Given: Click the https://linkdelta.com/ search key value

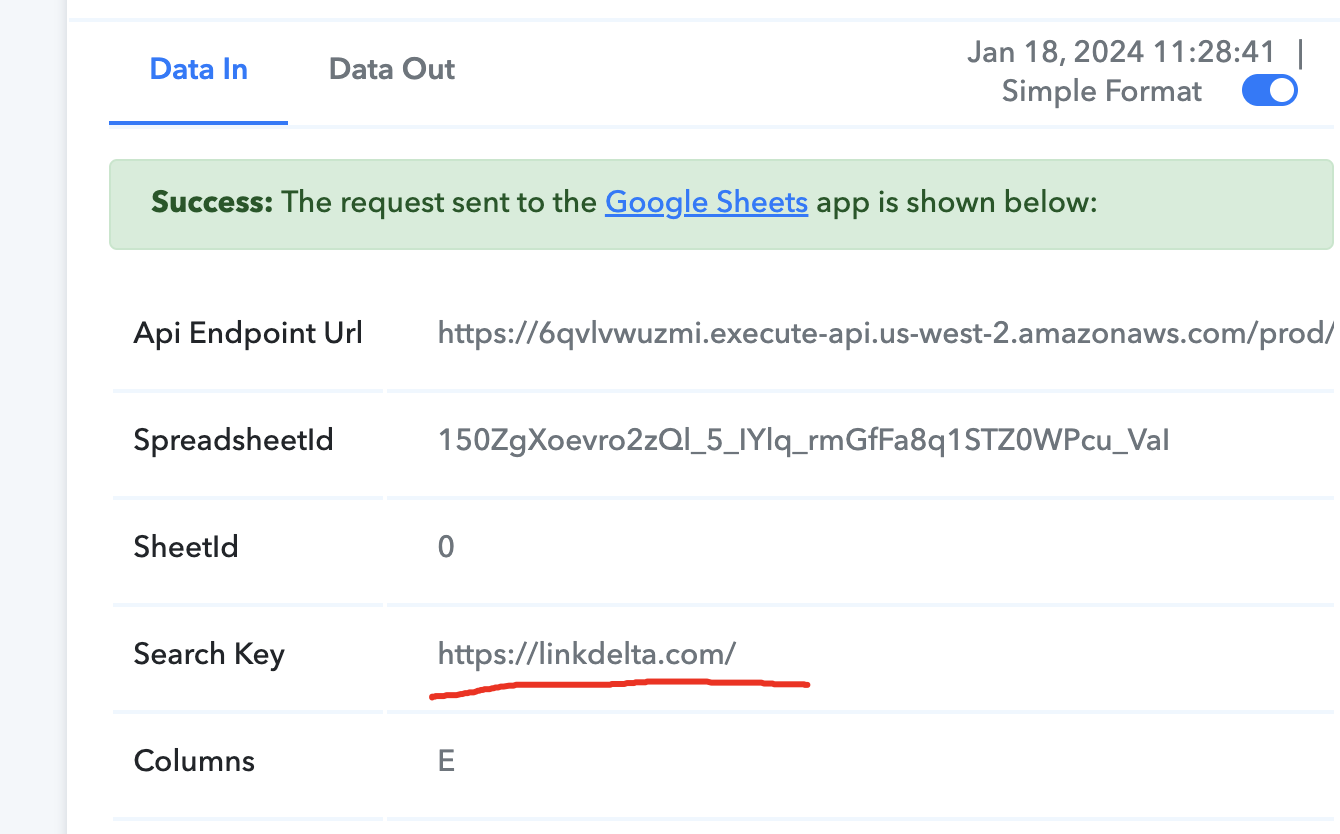Looking at the screenshot, I should (x=587, y=654).
